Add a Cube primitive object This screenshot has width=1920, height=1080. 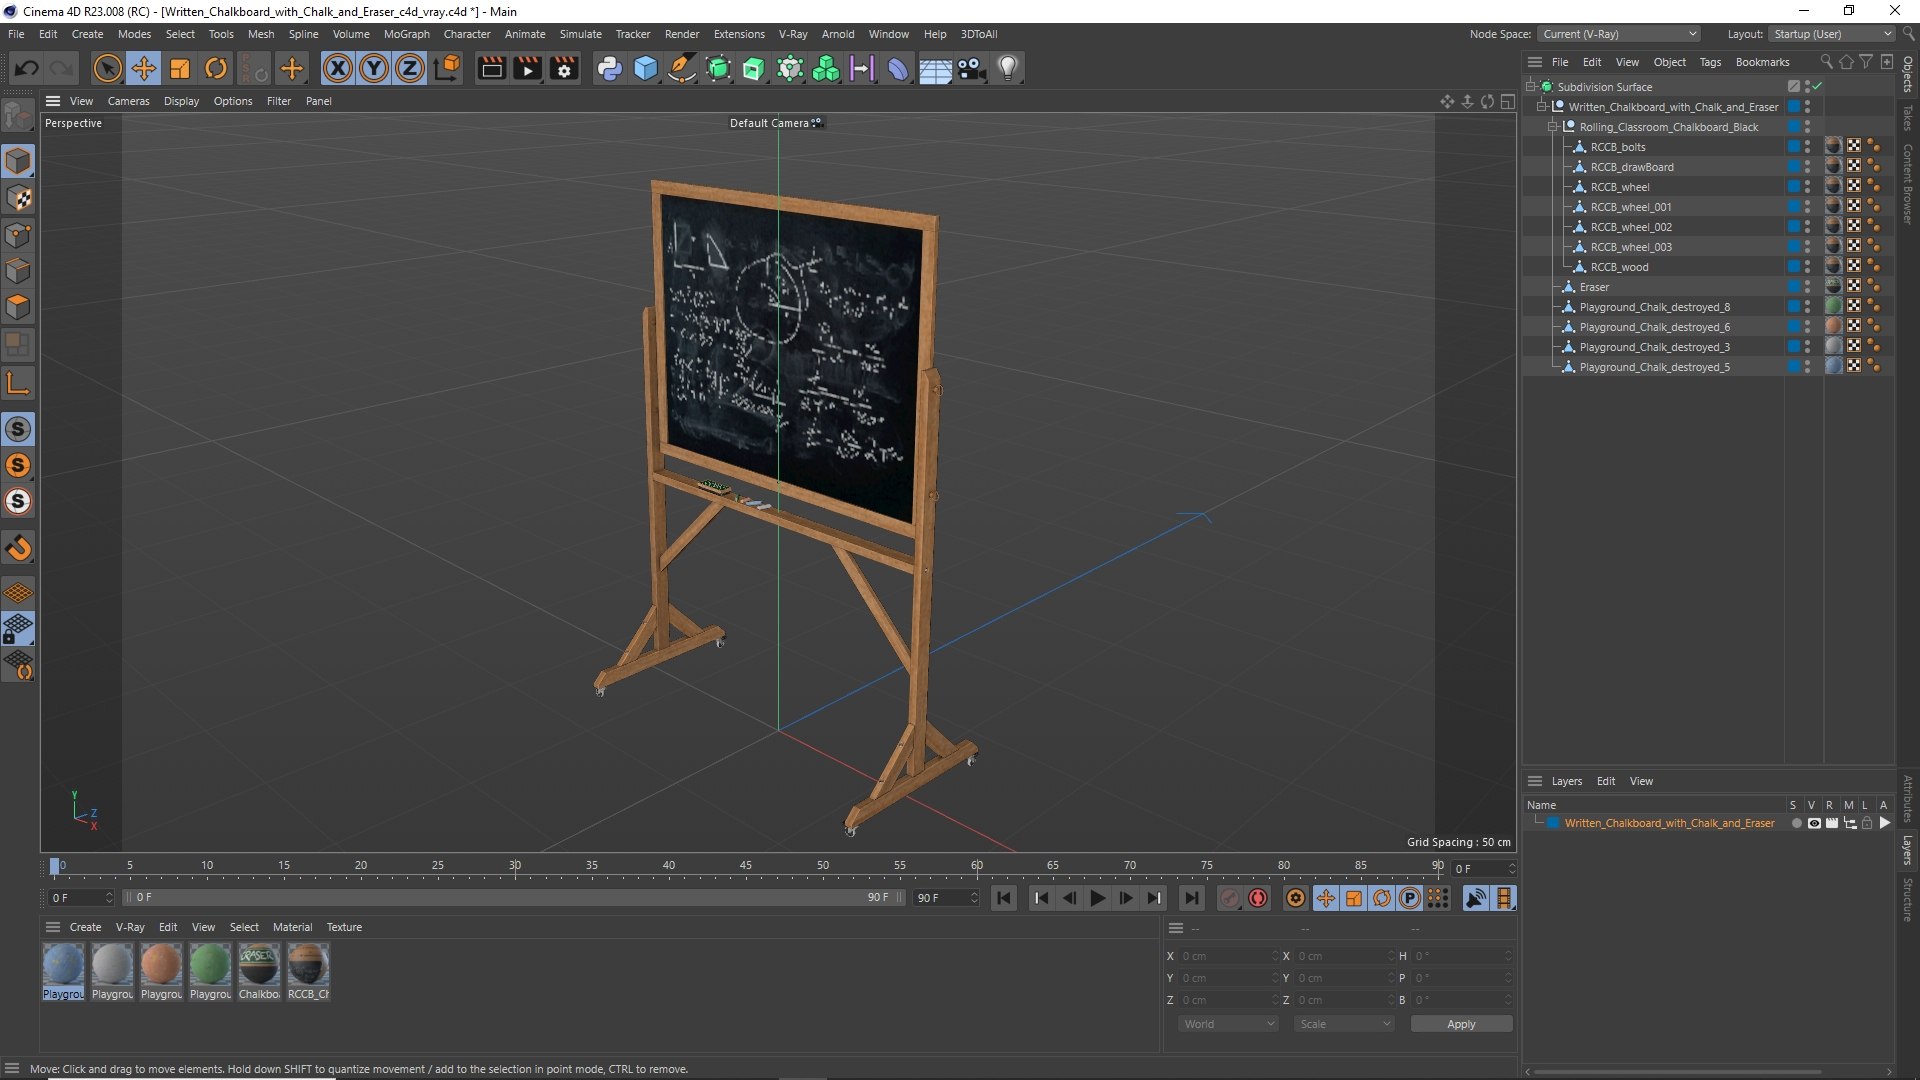(x=646, y=69)
